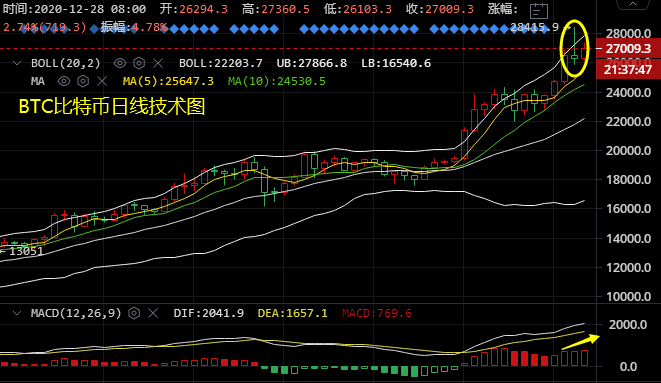The width and height of the screenshot is (661, 383).
Task: Click the 28415.9 high price marker
Action: 534,27
